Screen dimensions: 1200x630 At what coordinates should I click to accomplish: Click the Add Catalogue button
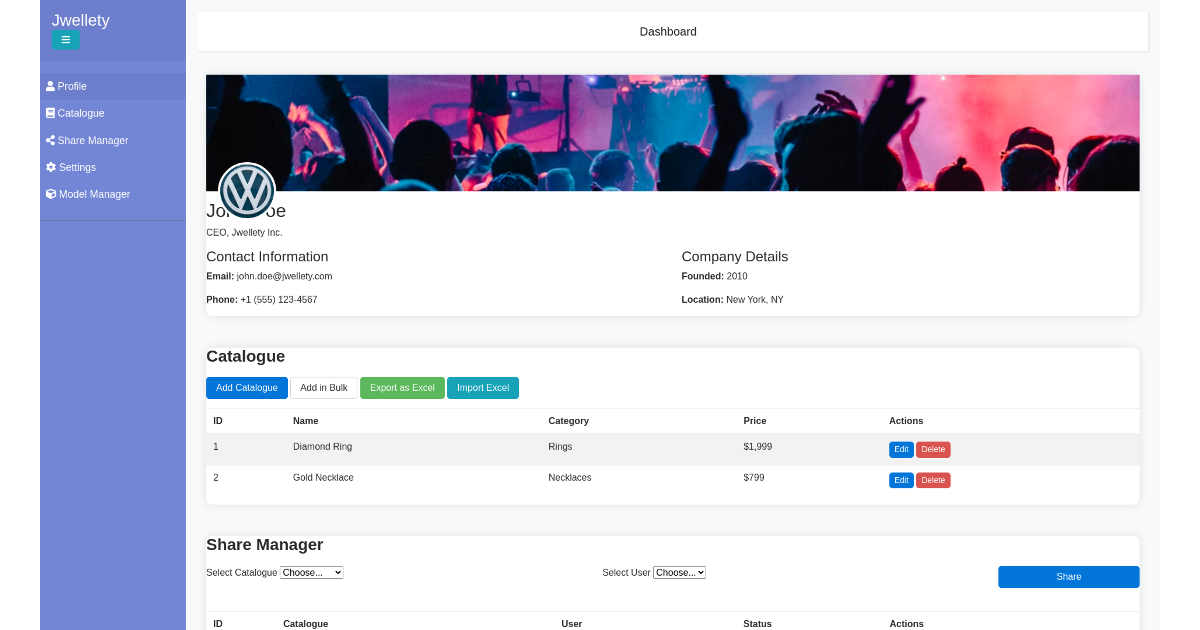(246, 388)
